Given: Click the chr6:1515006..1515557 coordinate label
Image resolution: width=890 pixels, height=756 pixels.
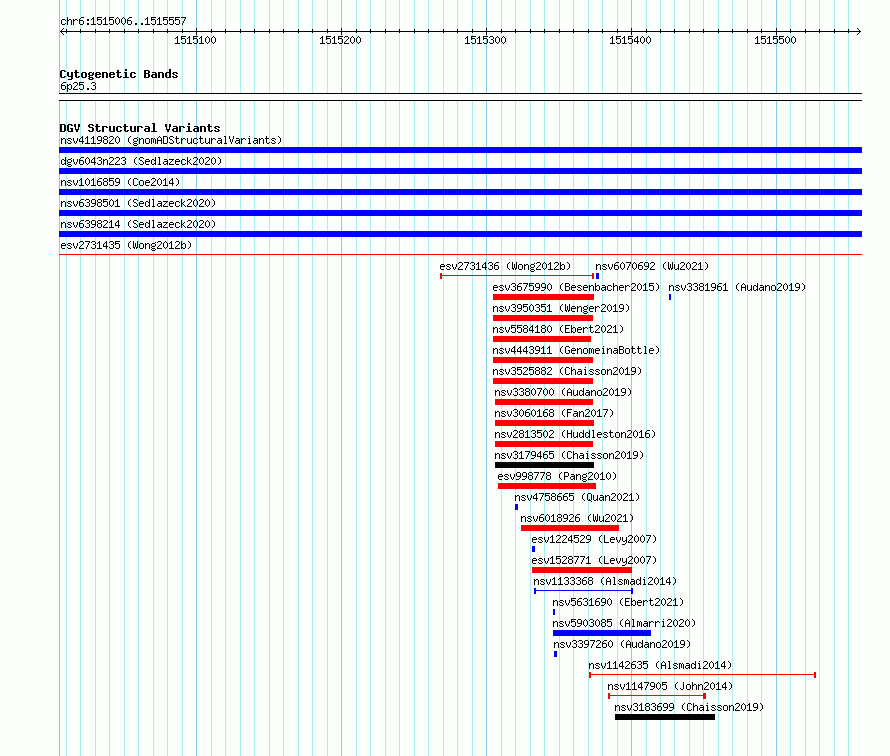Looking at the screenshot, I should [123, 21].
